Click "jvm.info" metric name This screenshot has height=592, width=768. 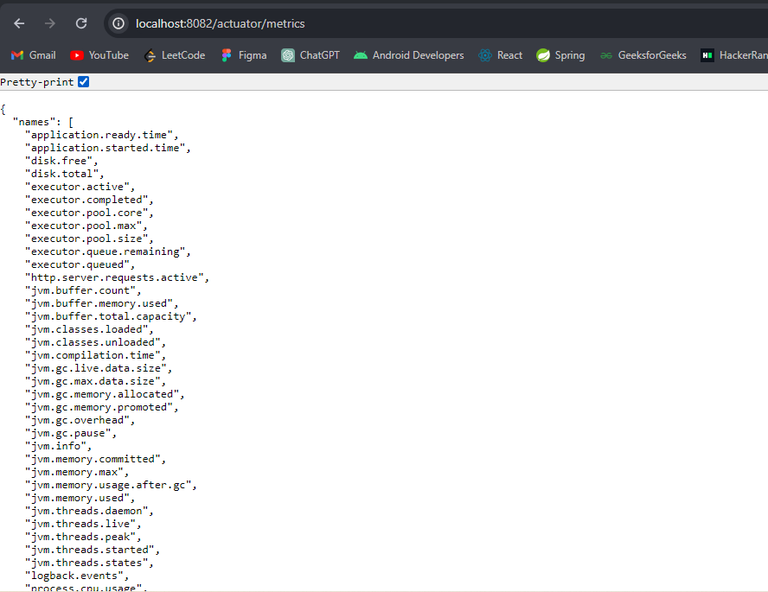[55, 447]
